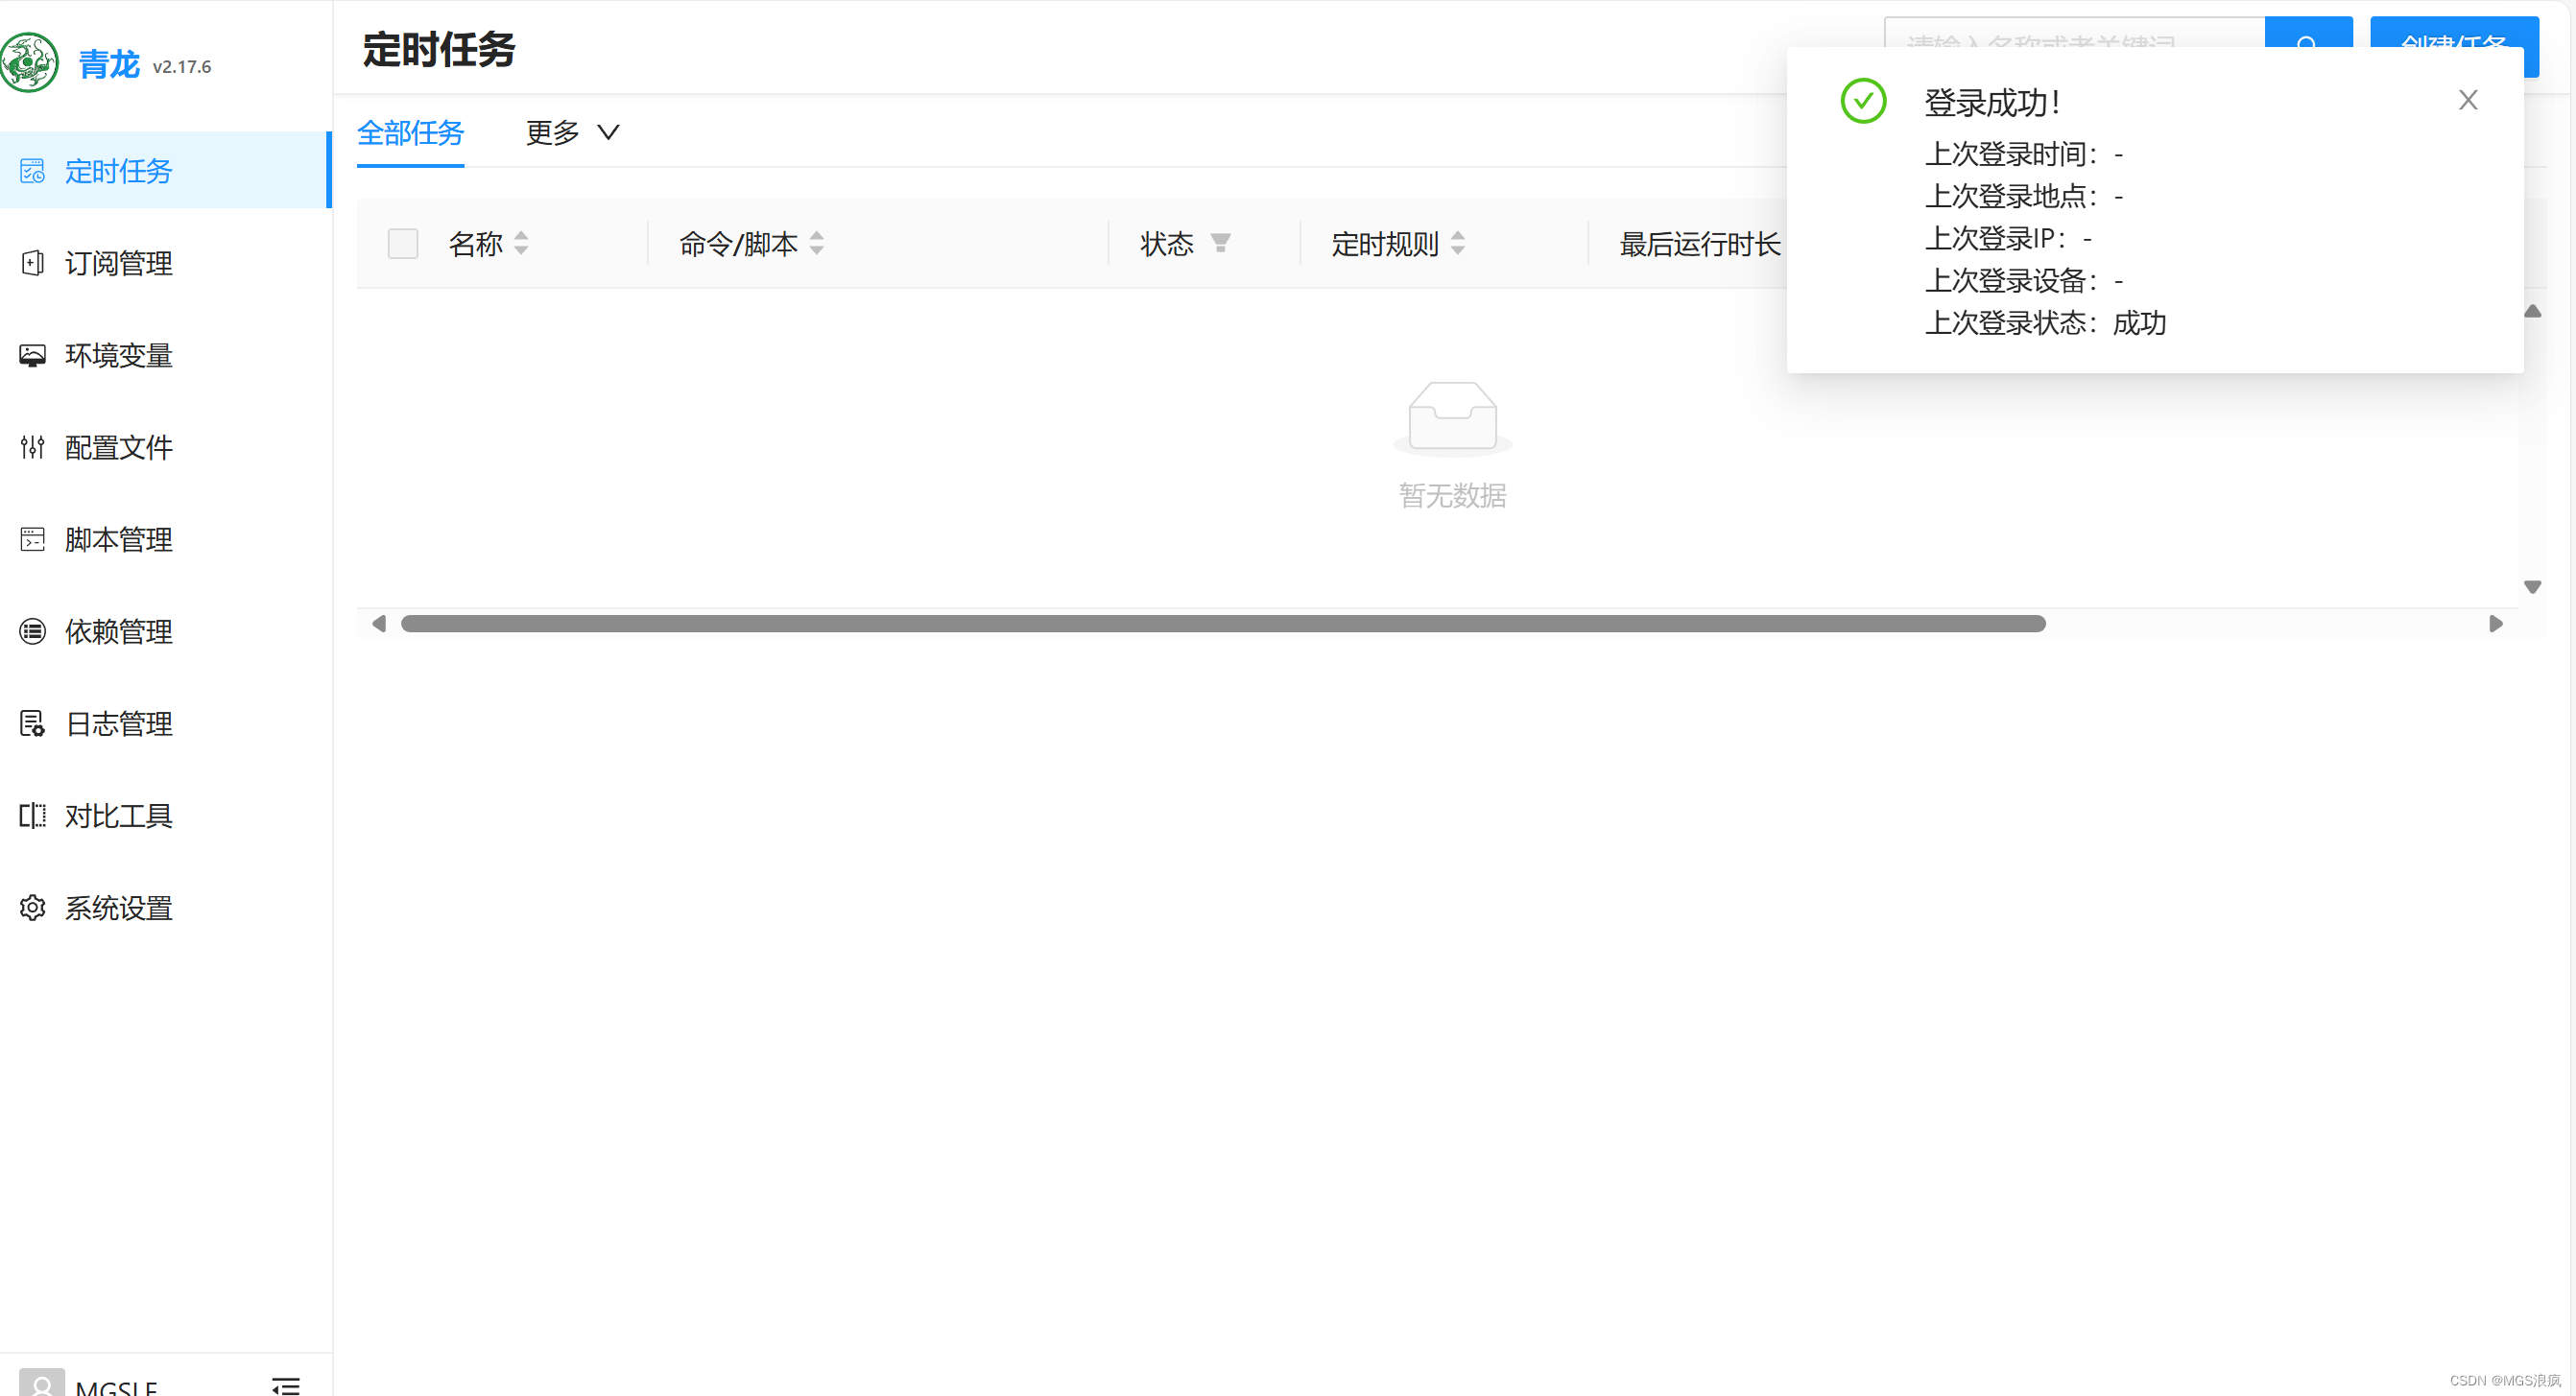The width and height of the screenshot is (2576, 1396).
Task: Collapse the sidebar with the bottom menu-fold icon
Action: [x=285, y=1384]
